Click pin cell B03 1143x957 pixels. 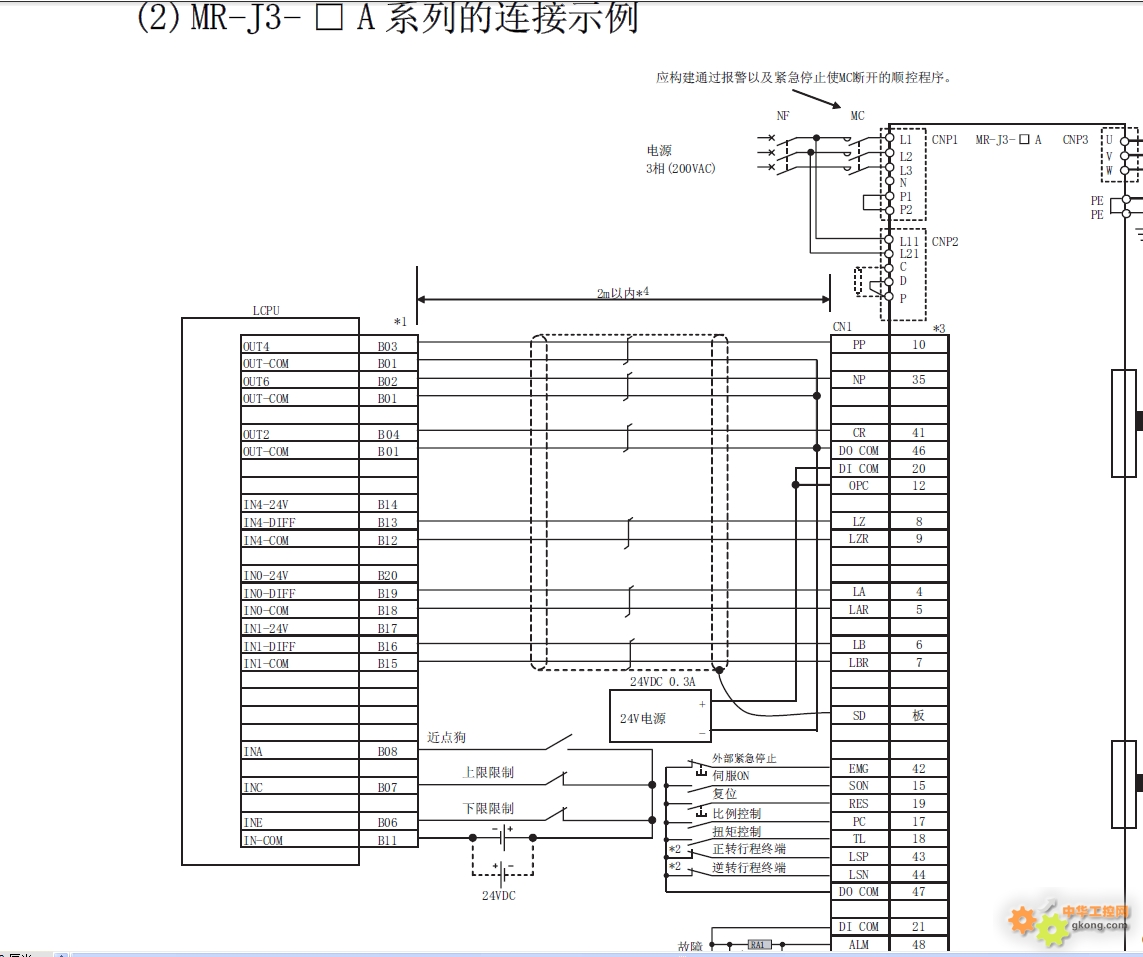(x=388, y=345)
